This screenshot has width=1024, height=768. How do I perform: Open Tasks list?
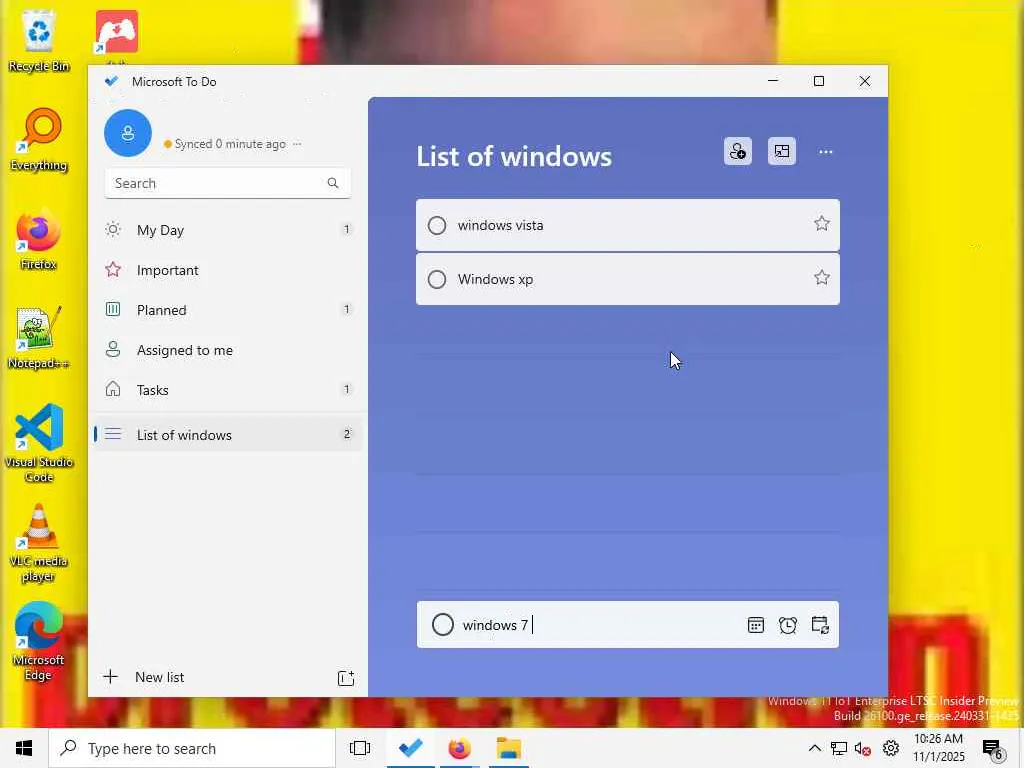(x=227, y=390)
